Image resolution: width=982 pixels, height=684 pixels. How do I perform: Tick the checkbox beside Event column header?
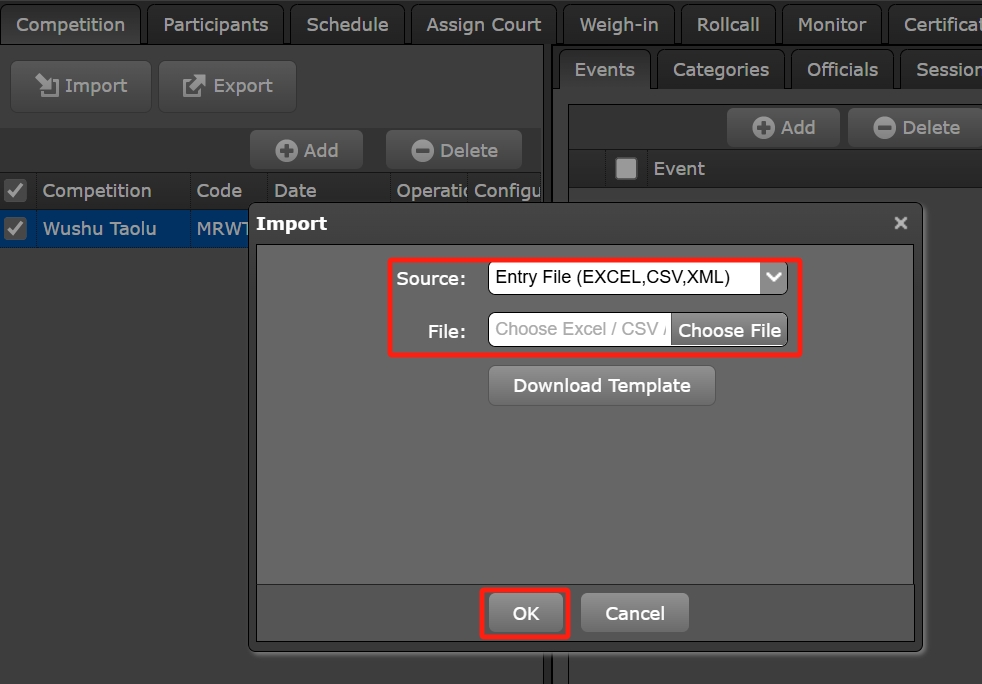click(x=626, y=169)
